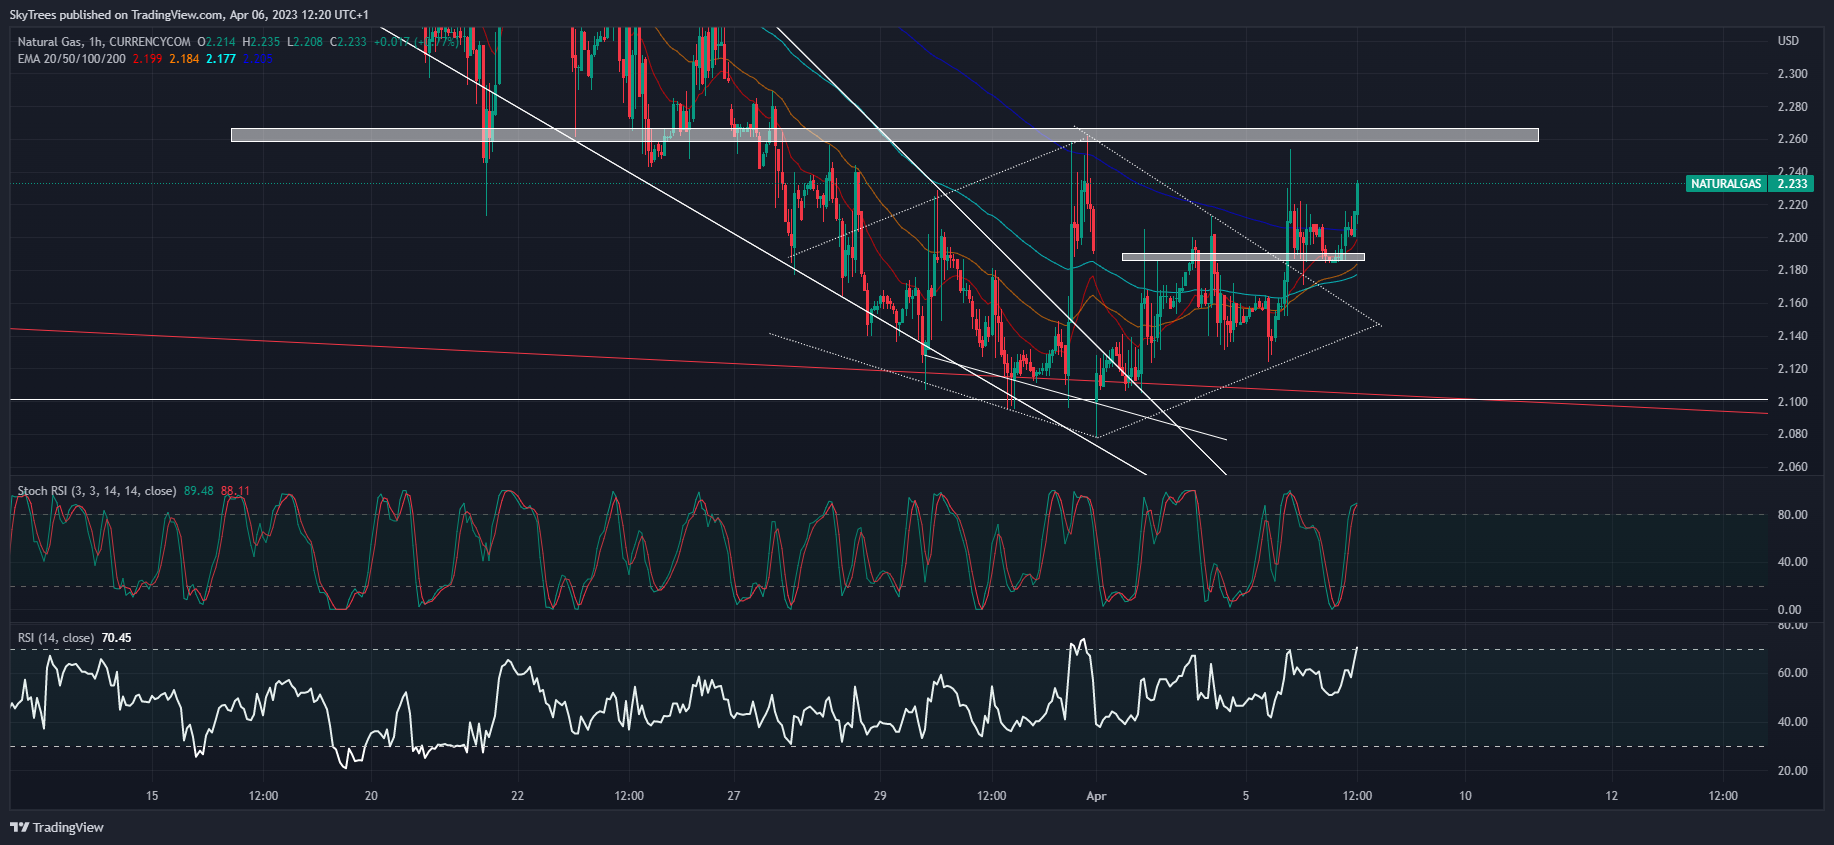Viewport: 1834px width, 845px height.
Task: Click the 2.280 price axis label
Action: coord(1792,107)
